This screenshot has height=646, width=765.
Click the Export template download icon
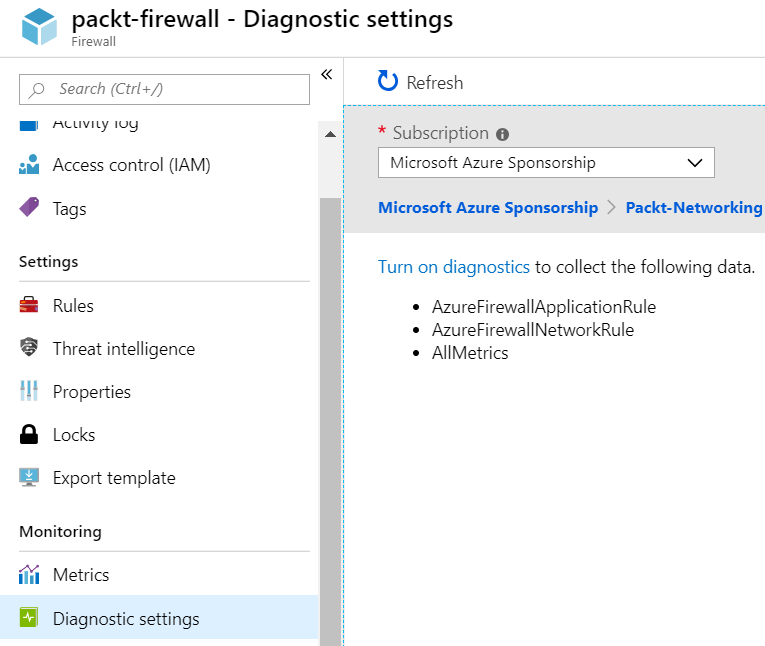point(30,478)
